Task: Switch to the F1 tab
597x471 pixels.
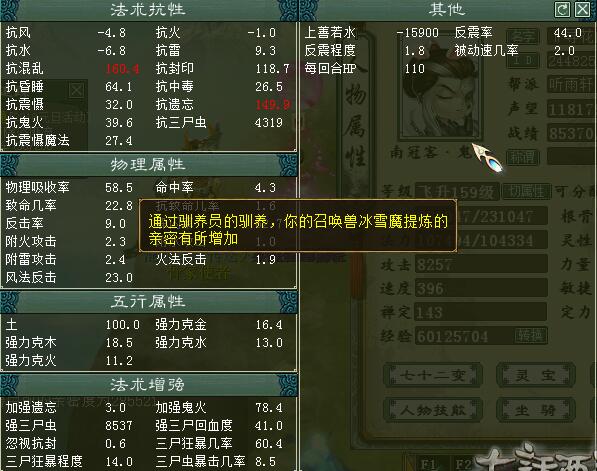Action: coord(428,464)
